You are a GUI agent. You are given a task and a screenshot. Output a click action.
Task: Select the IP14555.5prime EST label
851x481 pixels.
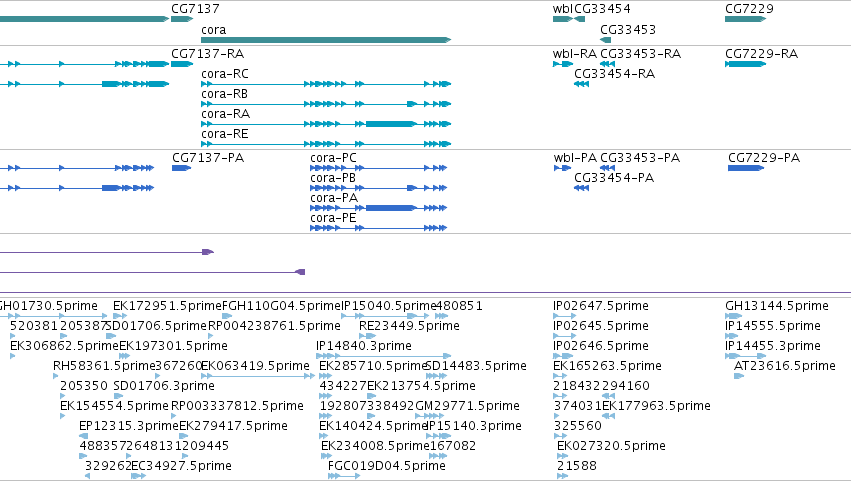click(x=773, y=326)
